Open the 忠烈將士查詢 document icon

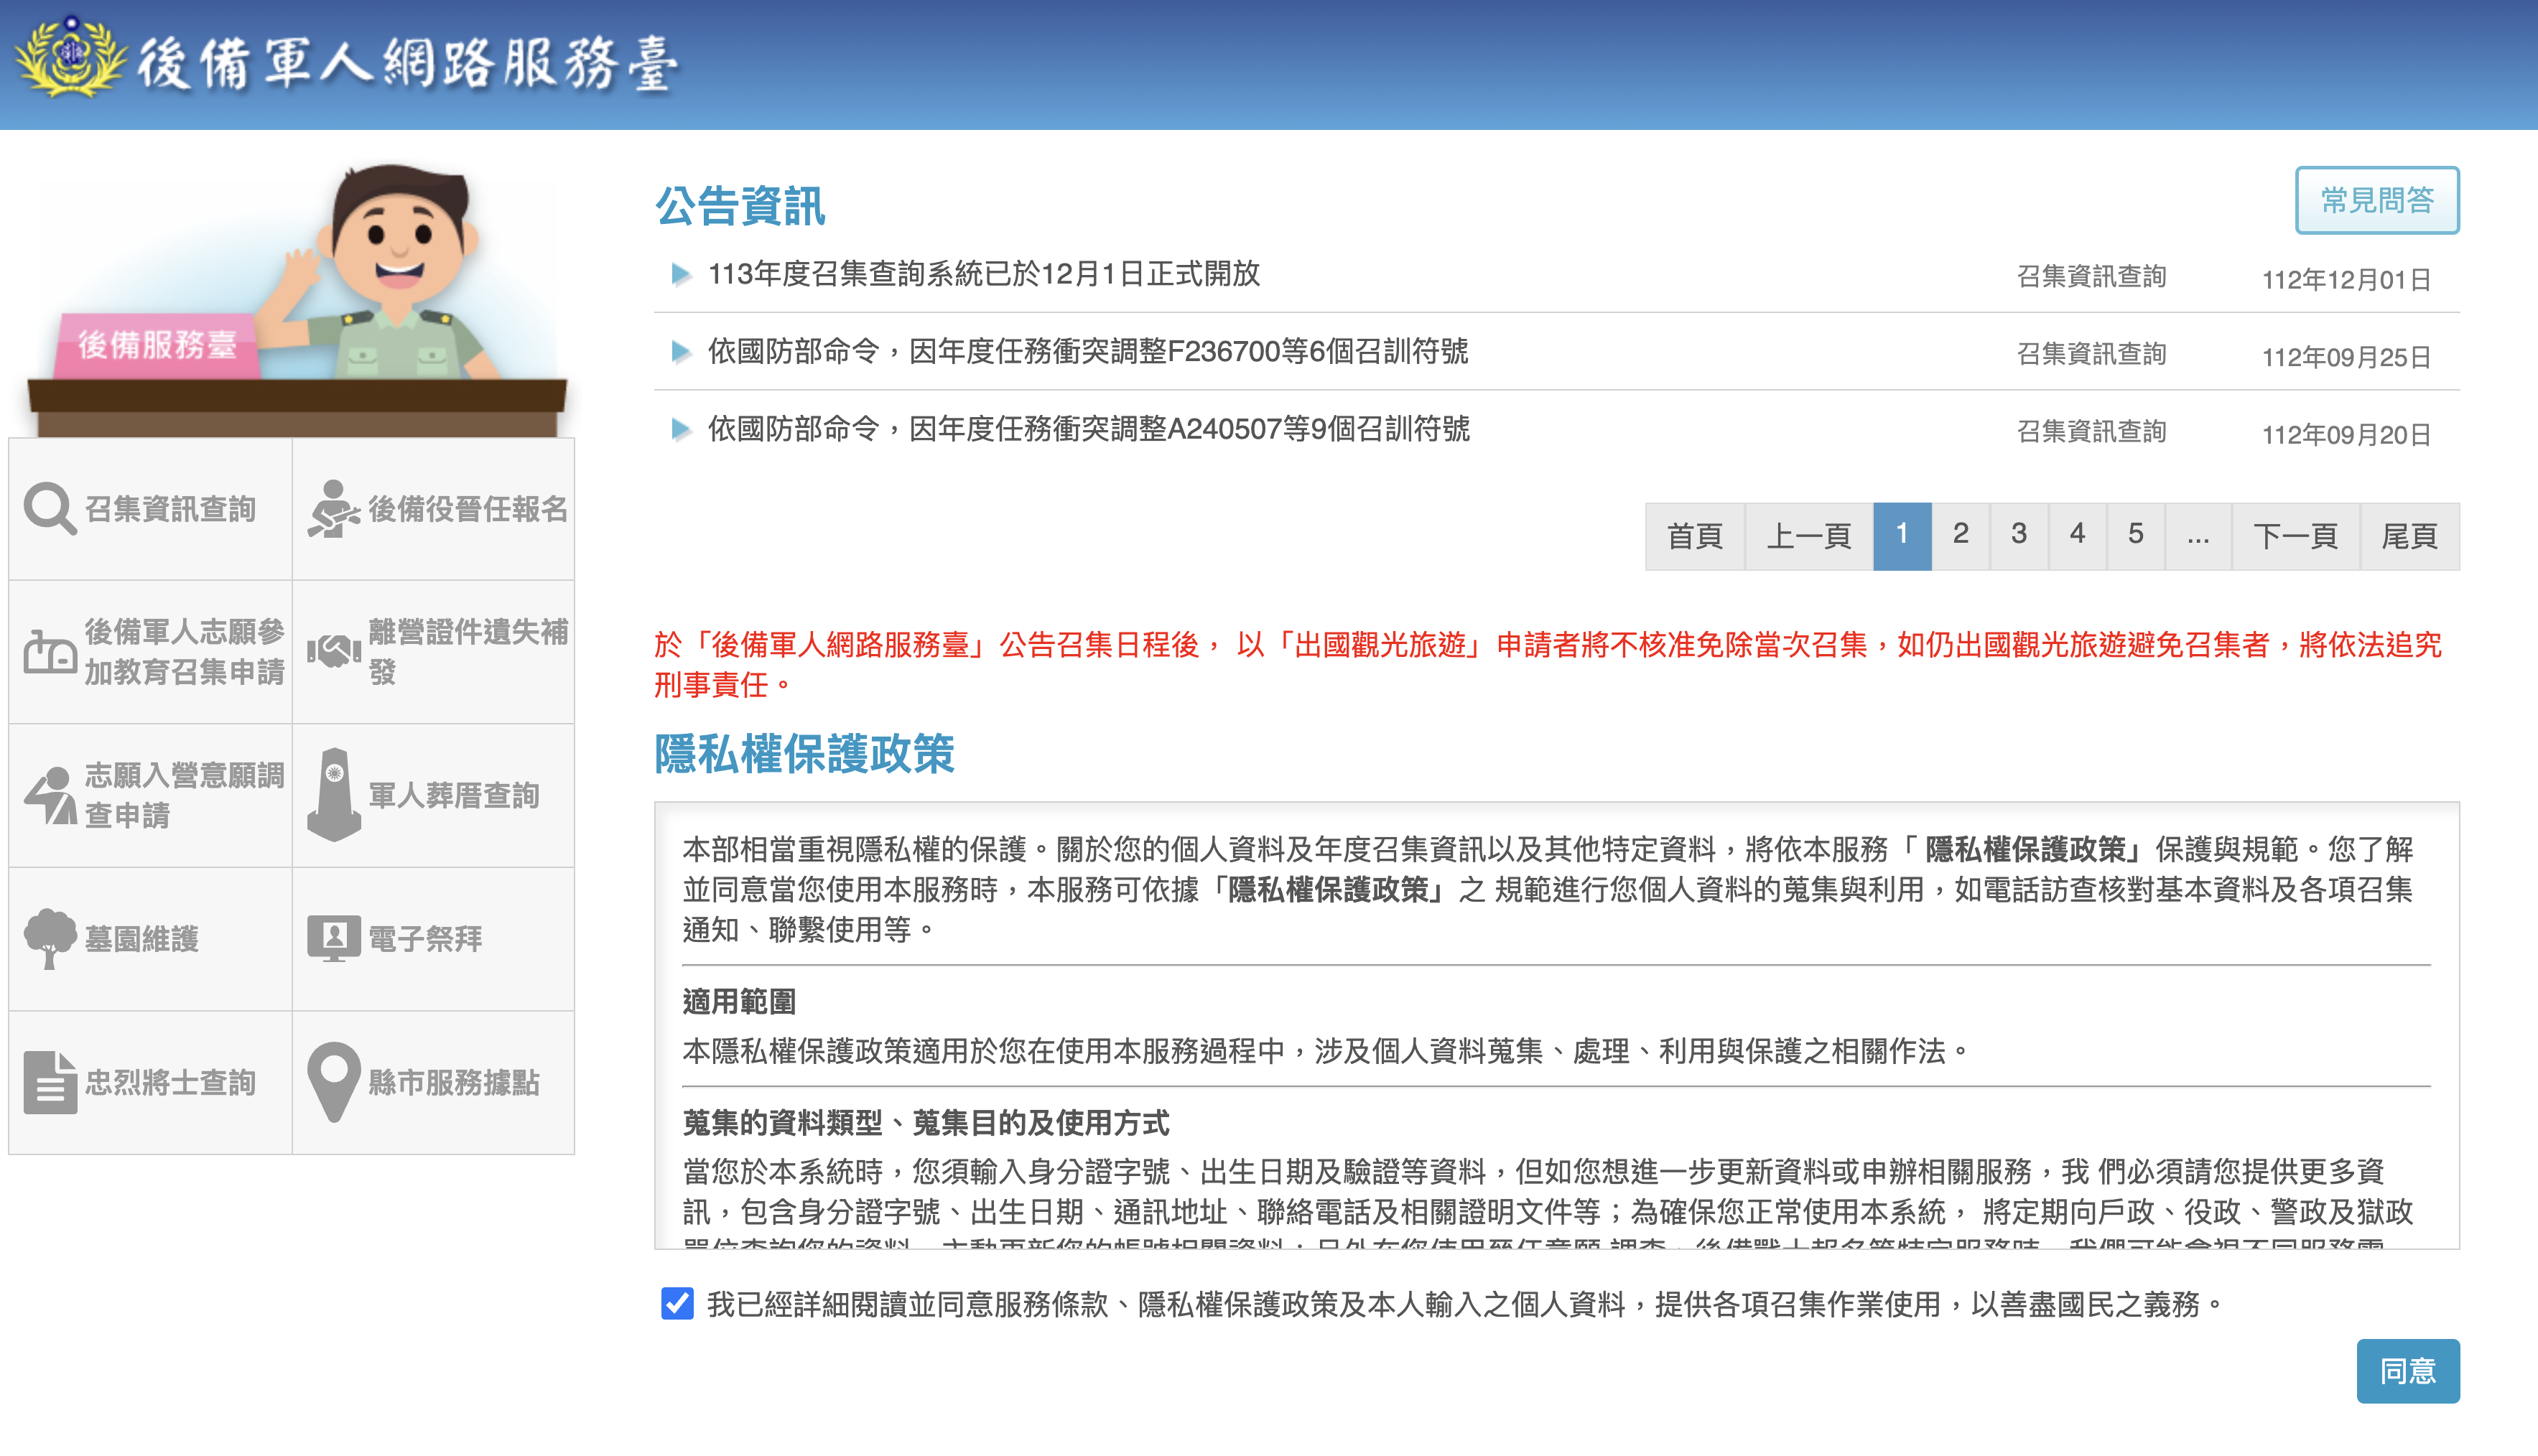pyautogui.click(x=50, y=1082)
